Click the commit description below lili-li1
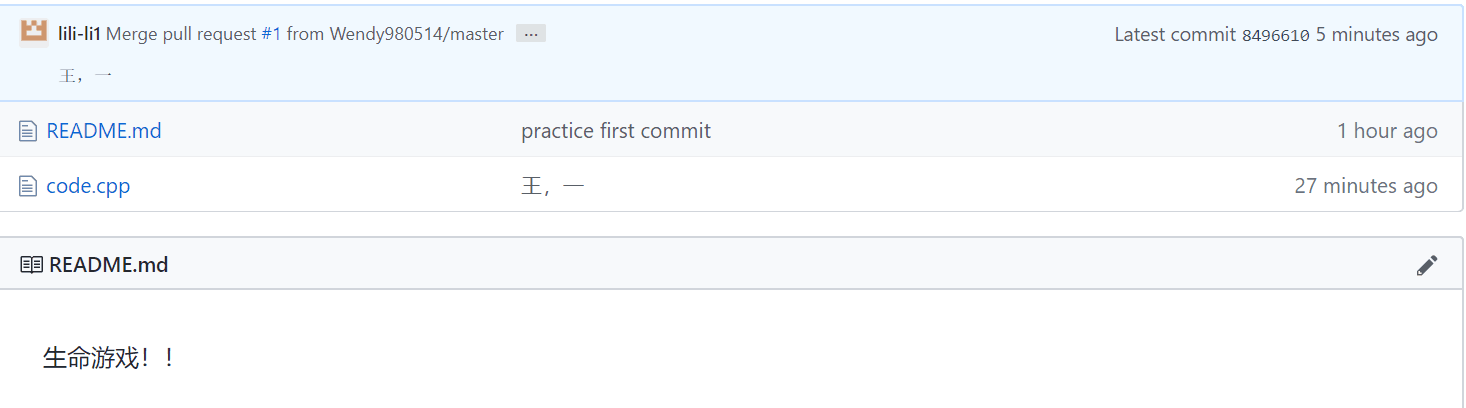Image resolution: width=1466 pixels, height=408 pixels. (85, 76)
